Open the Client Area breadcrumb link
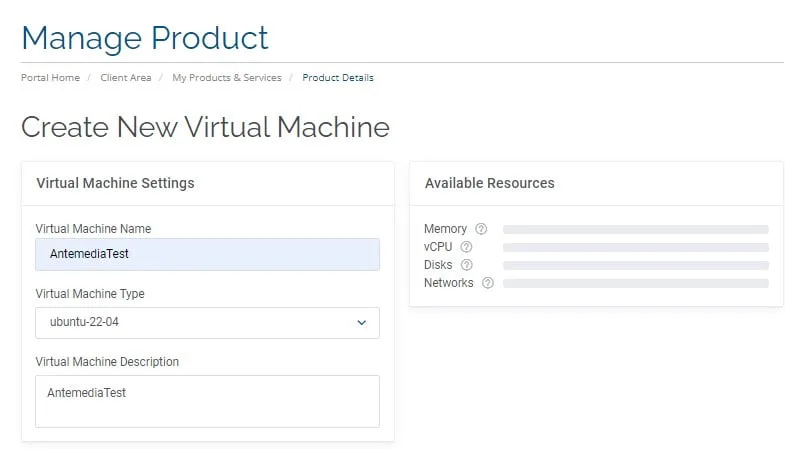785x449 pixels. tap(126, 78)
